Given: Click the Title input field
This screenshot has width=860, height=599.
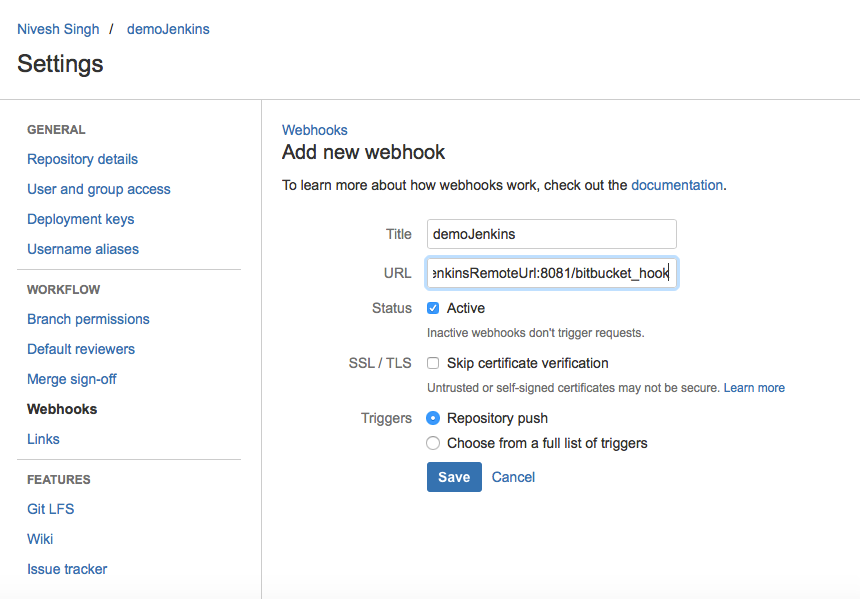Looking at the screenshot, I should (x=551, y=234).
